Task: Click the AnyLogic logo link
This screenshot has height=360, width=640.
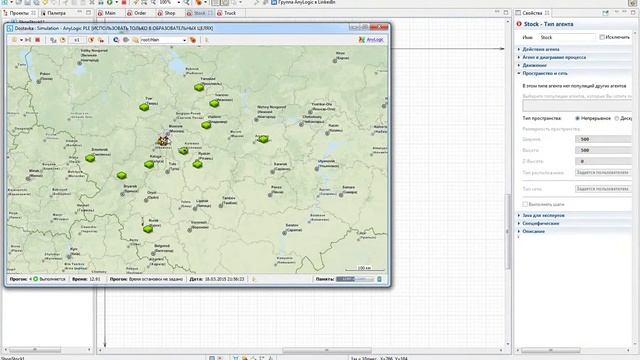Action: (371, 40)
